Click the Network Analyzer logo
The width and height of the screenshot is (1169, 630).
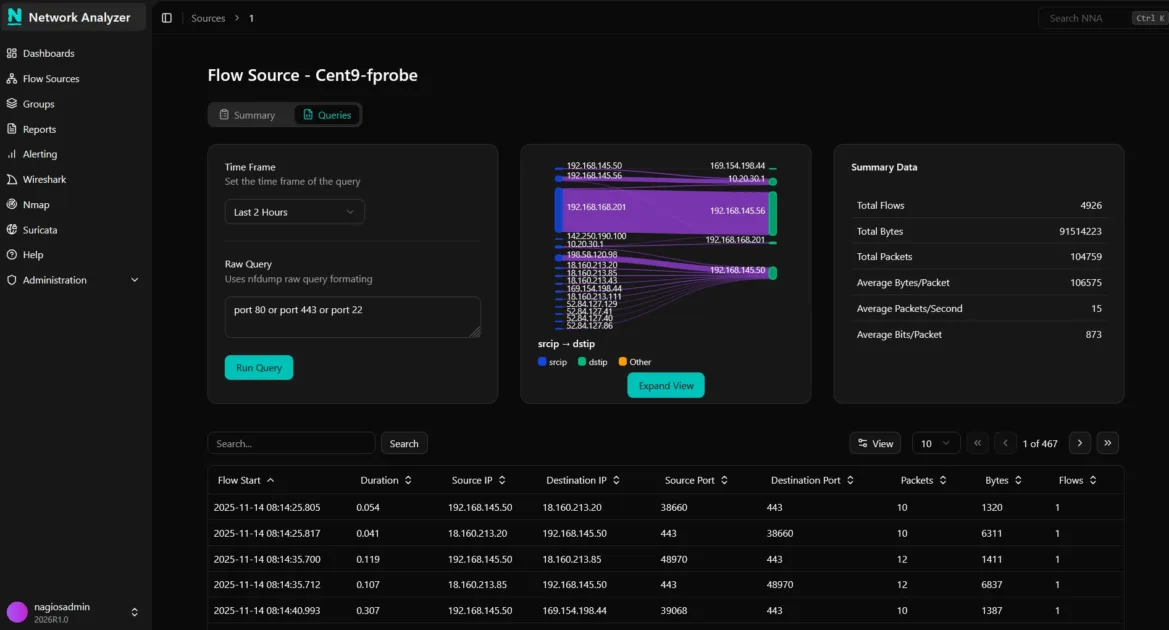[x=15, y=17]
